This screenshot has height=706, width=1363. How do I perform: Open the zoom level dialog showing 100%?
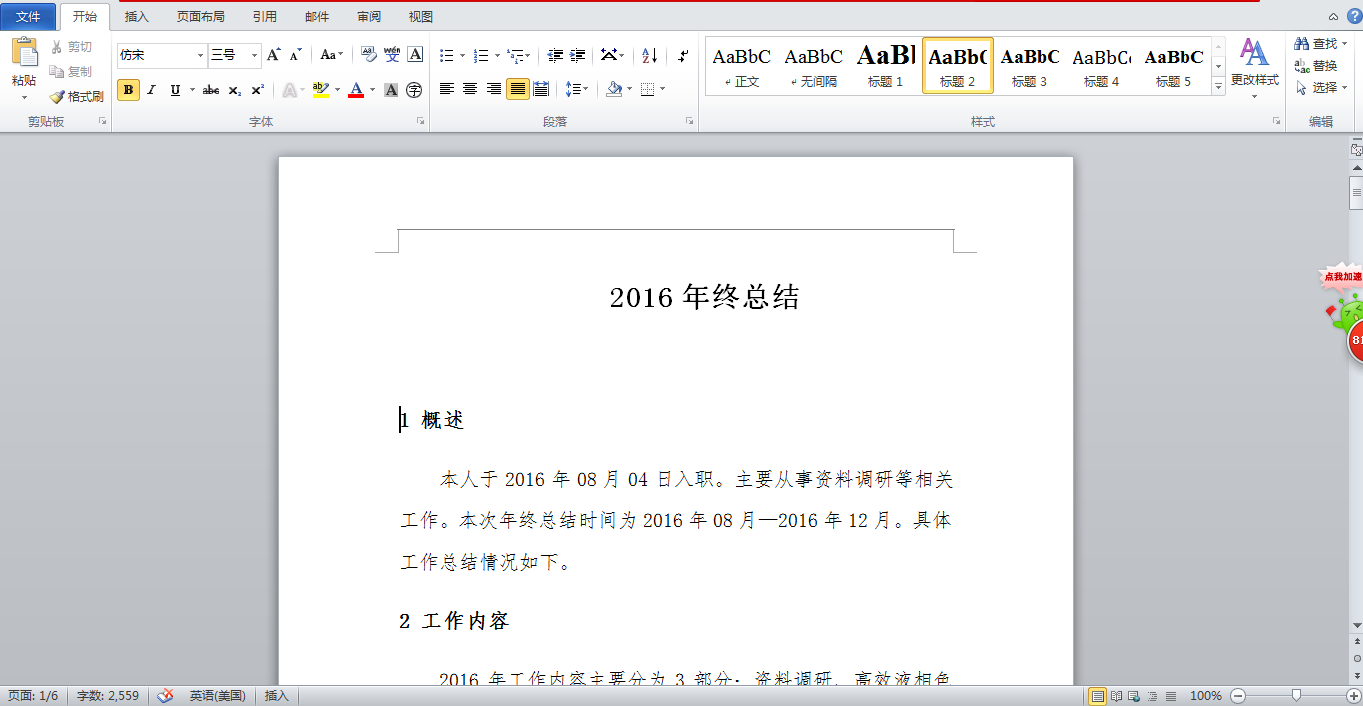1206,695
